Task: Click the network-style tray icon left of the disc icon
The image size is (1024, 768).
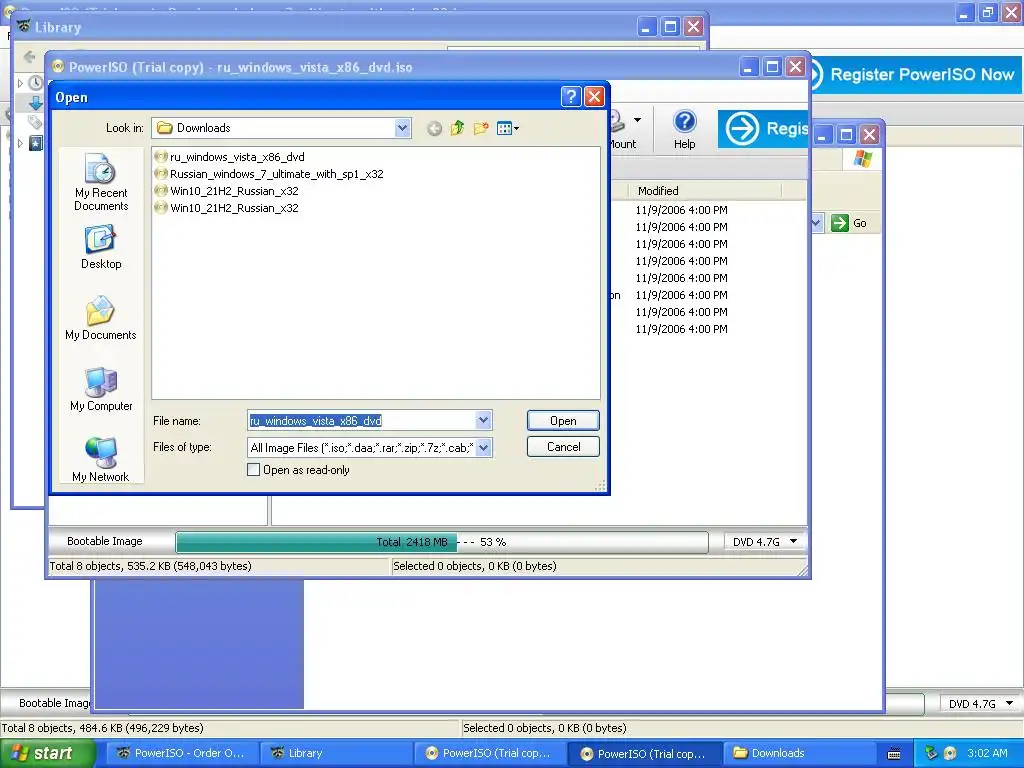Action: coord(931,753)
